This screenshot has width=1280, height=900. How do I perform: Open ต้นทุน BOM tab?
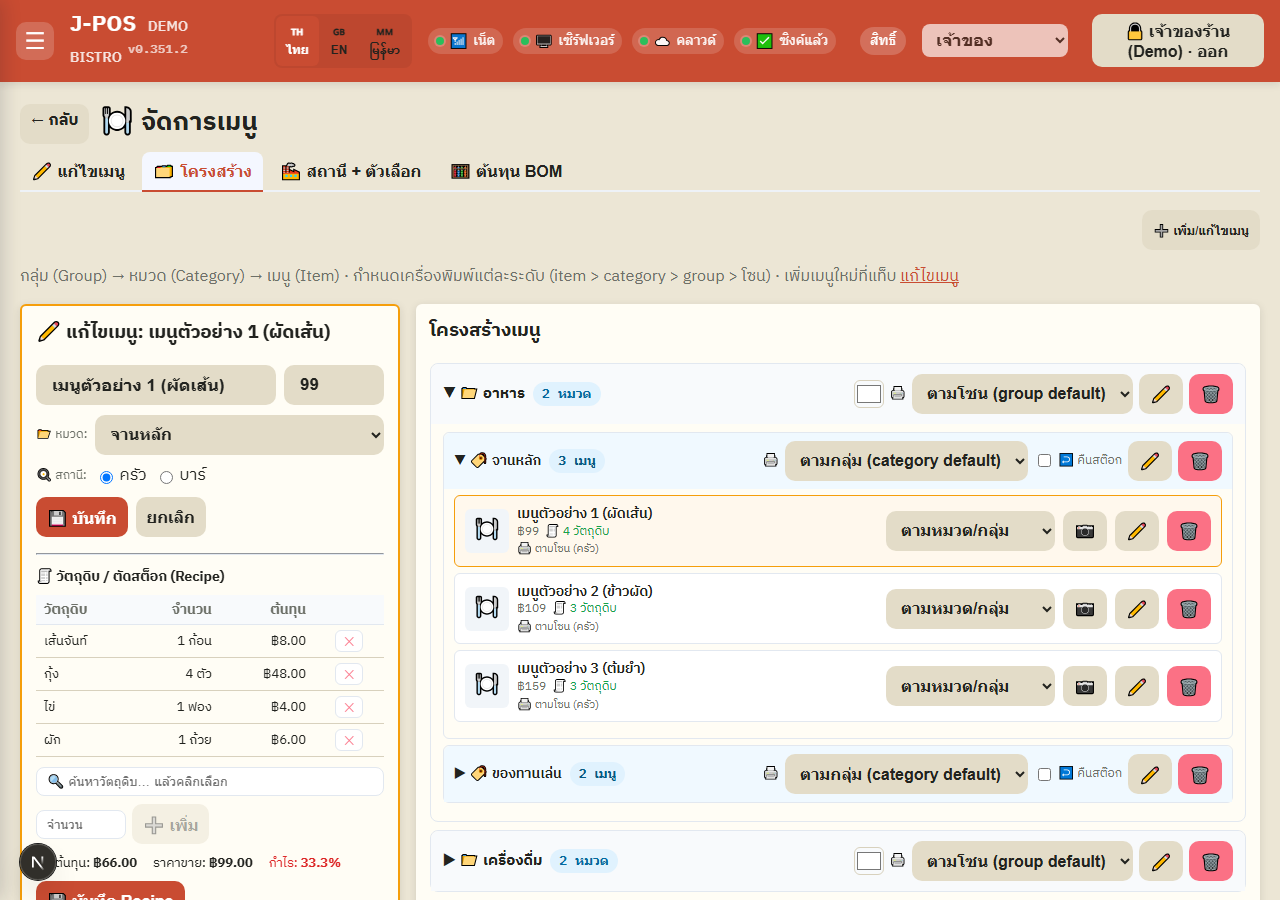(x=507, y=171)
